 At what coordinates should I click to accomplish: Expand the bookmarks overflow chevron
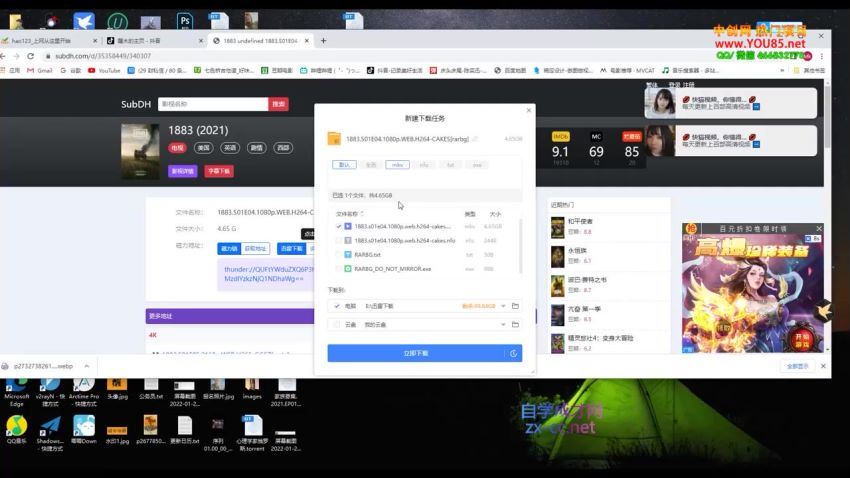[x=782, y=70]
